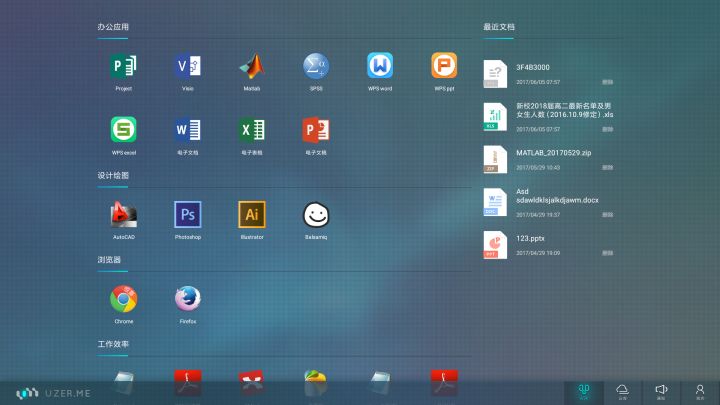Click the DOC file icon for Asd document
This screenshot has width=720, height=405.
point(495,202)
